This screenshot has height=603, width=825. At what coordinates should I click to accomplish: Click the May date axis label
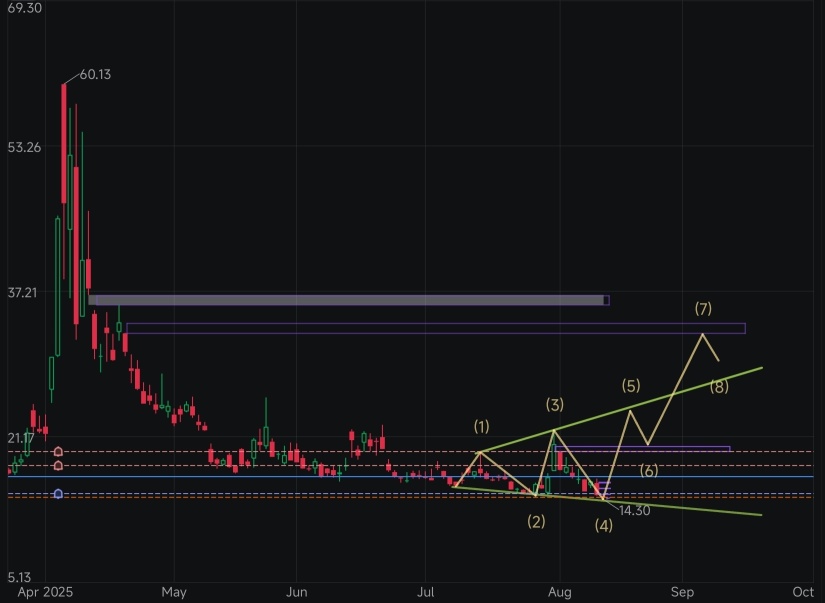point(174,592)
